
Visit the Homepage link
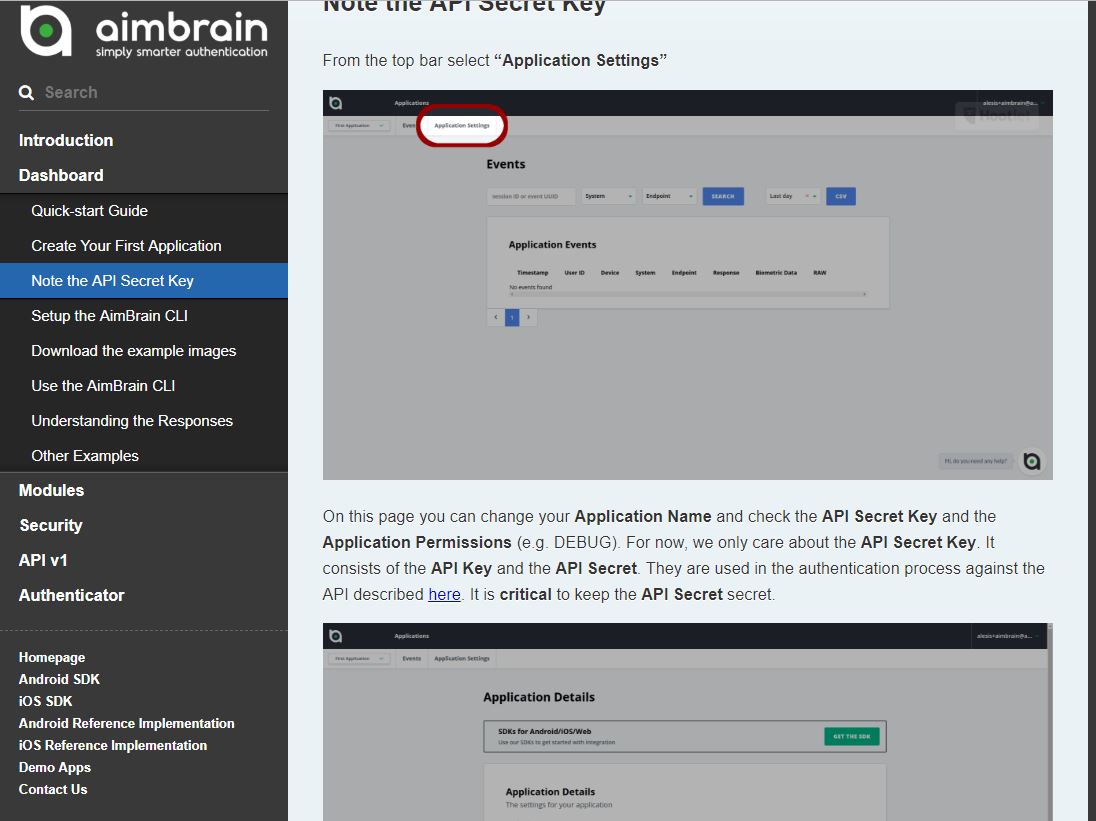click(x=52, y=657)
